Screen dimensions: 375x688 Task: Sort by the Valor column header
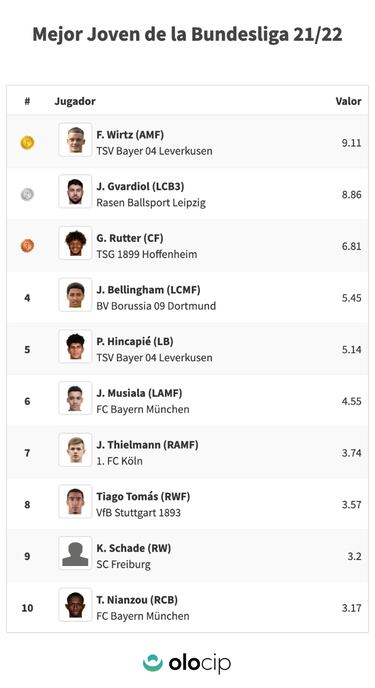348,101
